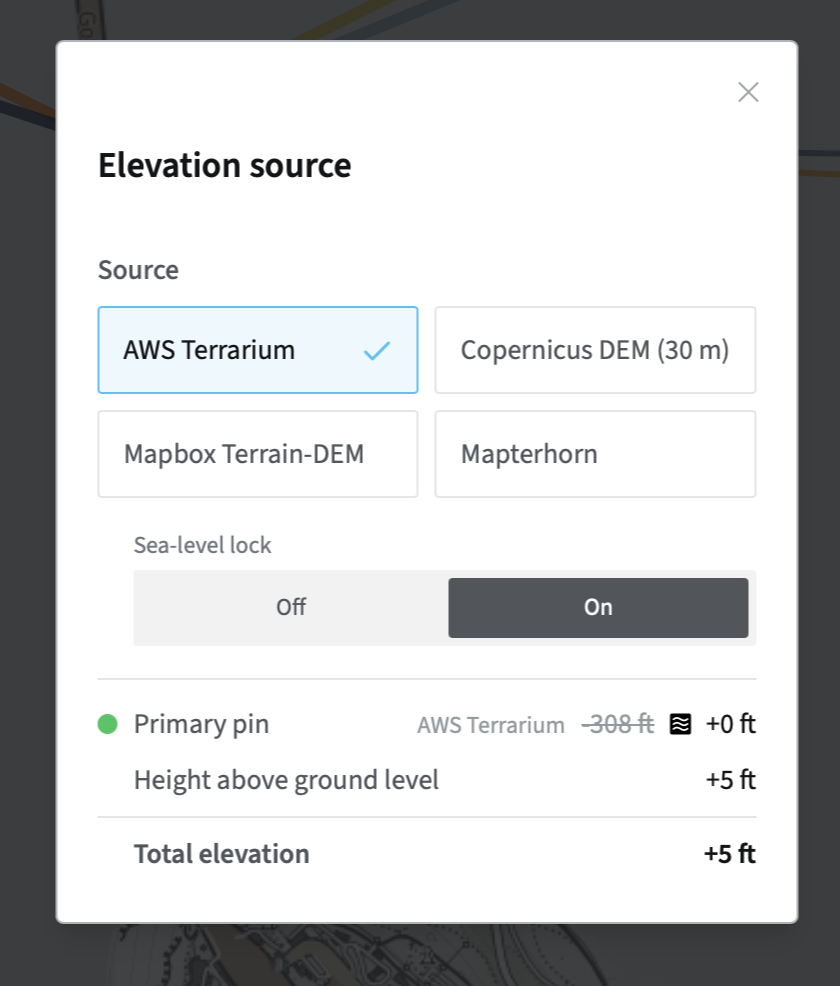The width and height of the screenshot is (840, 986).
Task: Pick the Mapterhorn elevation source
Action: click(595, 454)
